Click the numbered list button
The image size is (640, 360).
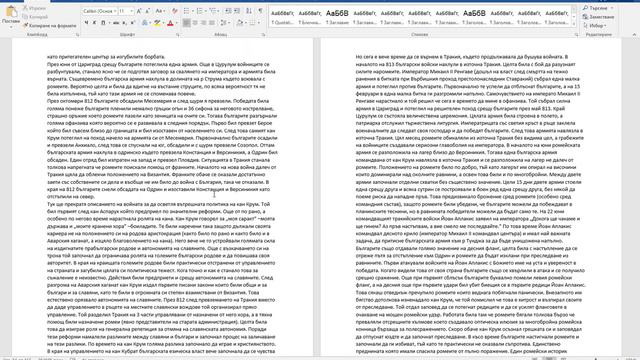200,11
